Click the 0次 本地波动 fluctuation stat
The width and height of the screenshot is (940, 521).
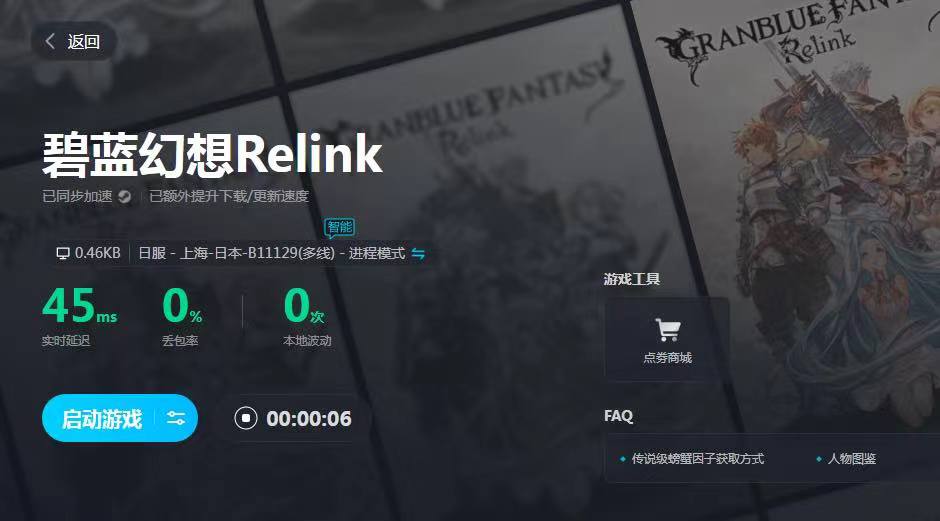click(x=307, y=317)
